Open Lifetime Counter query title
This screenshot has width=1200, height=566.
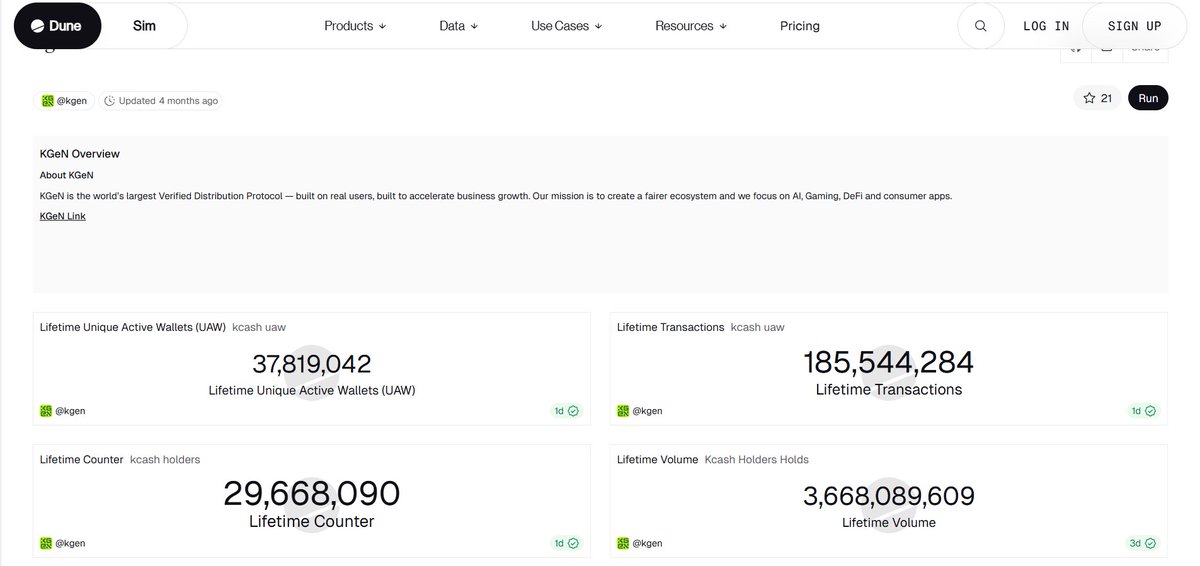[x=82, y=460]
